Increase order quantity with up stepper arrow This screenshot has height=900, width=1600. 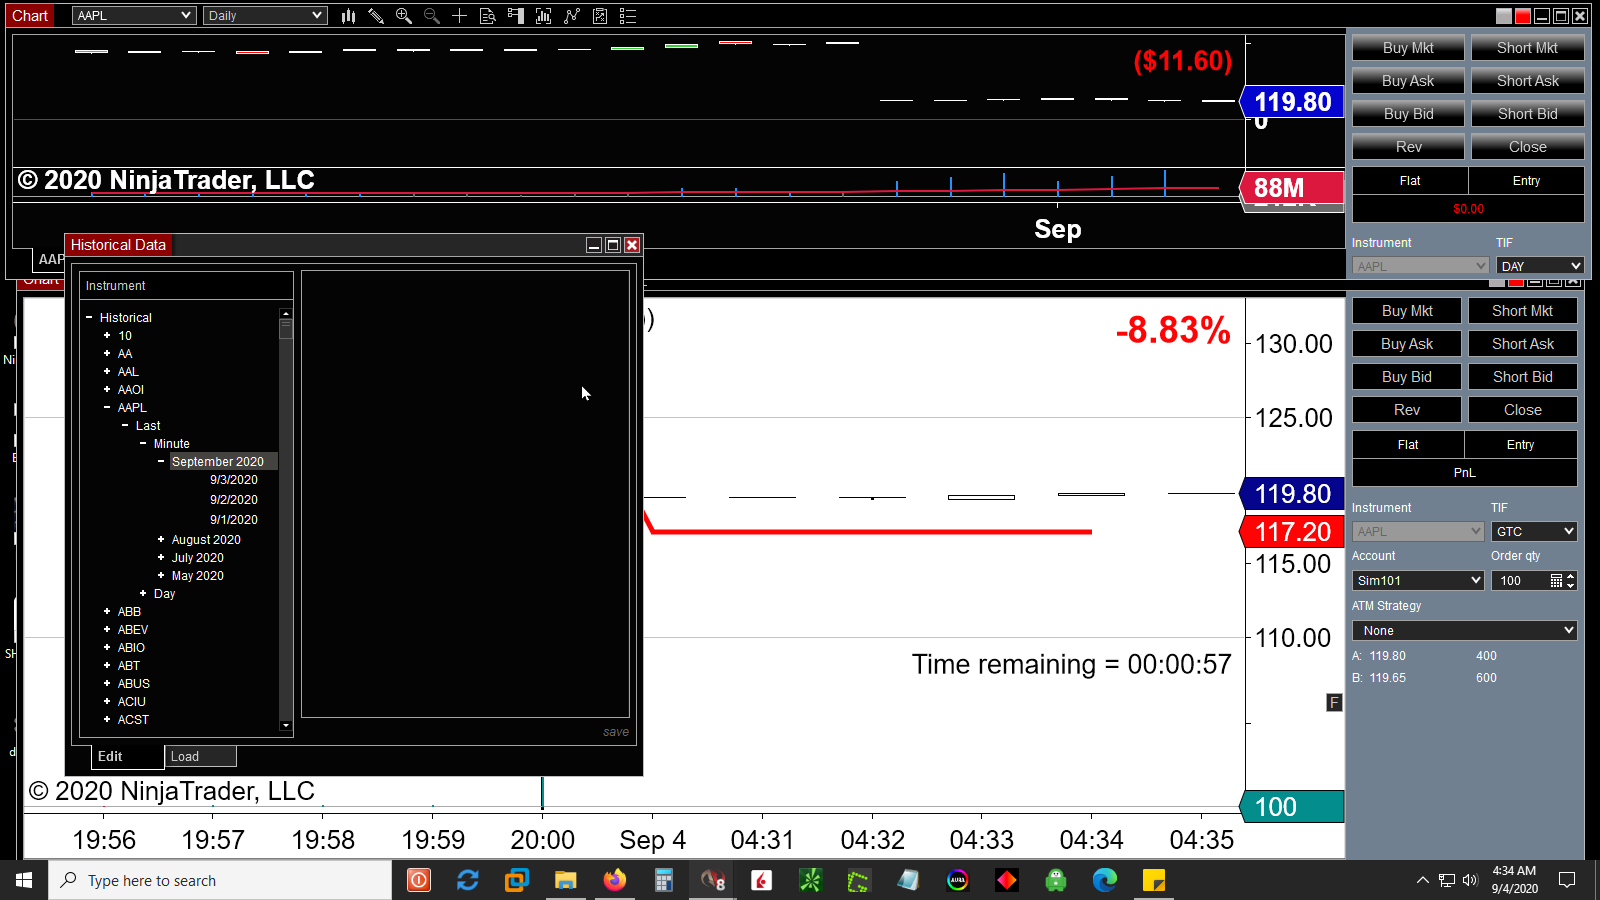tap(1571, 576)
